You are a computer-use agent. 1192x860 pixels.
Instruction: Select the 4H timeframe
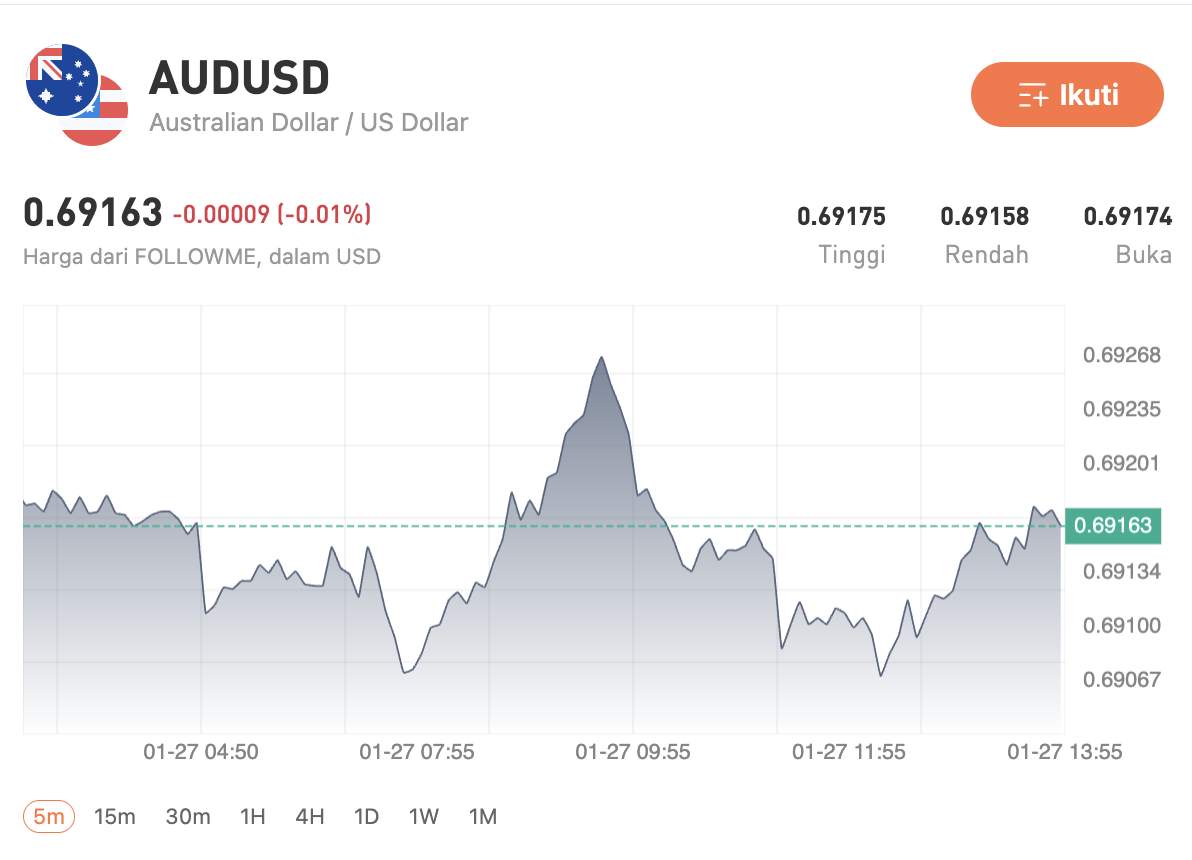309,816
